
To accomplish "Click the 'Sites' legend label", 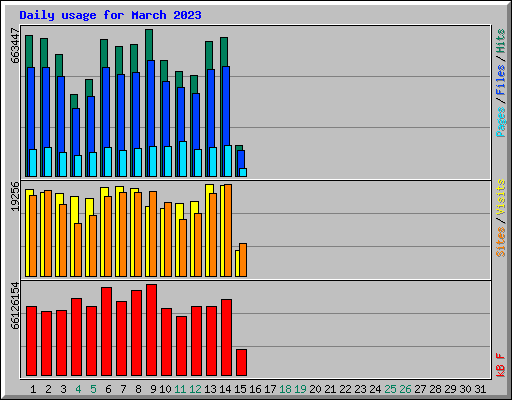I will [500, 242].
